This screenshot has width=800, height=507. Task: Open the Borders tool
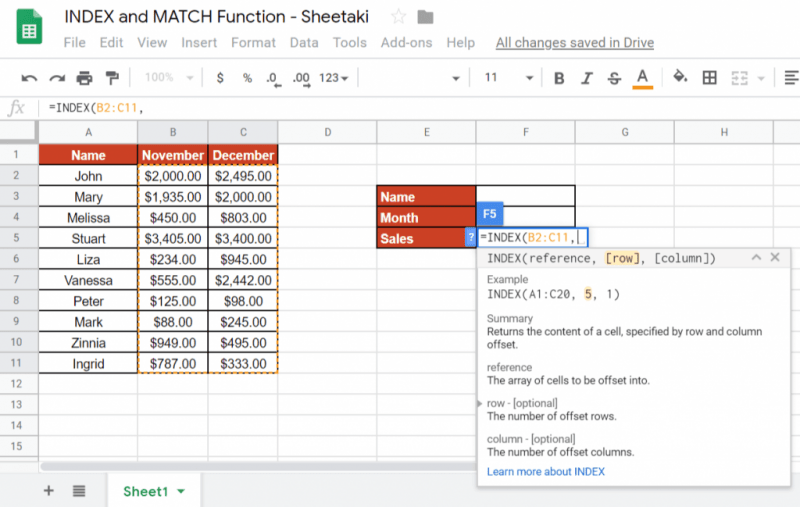coord(709,78)
